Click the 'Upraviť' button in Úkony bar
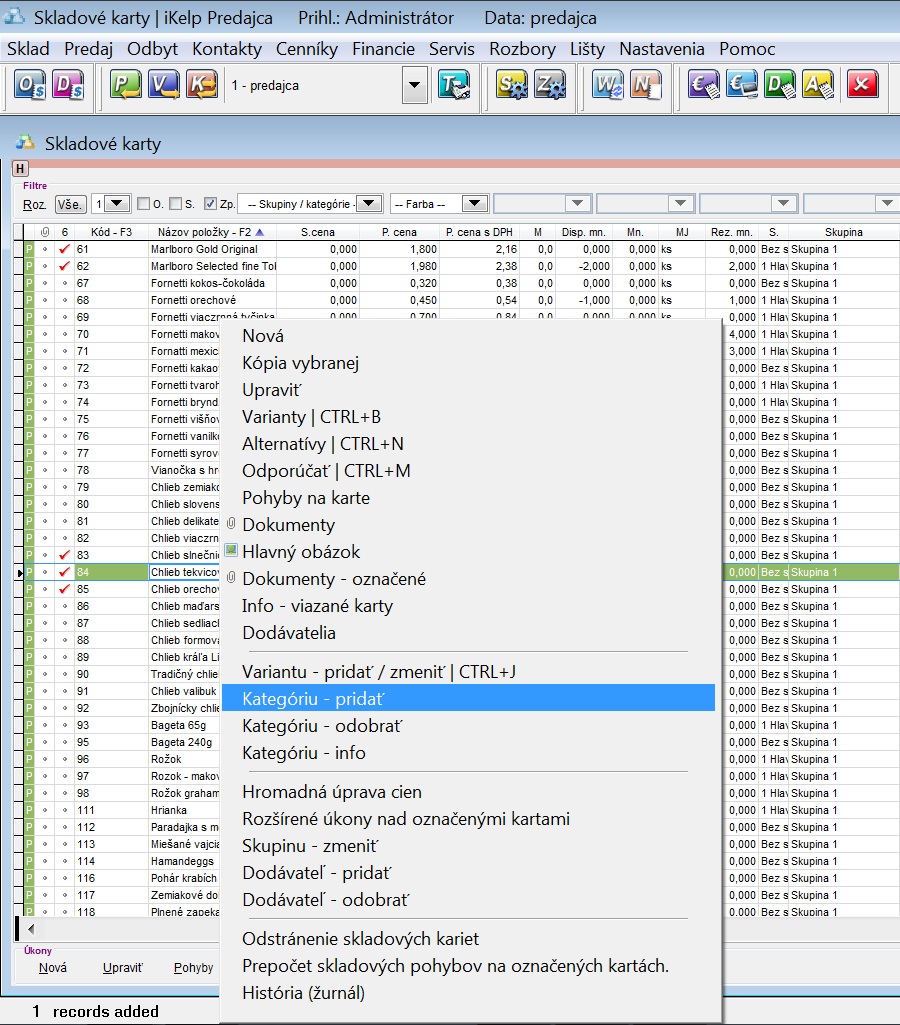 click(x=123, y=968)
